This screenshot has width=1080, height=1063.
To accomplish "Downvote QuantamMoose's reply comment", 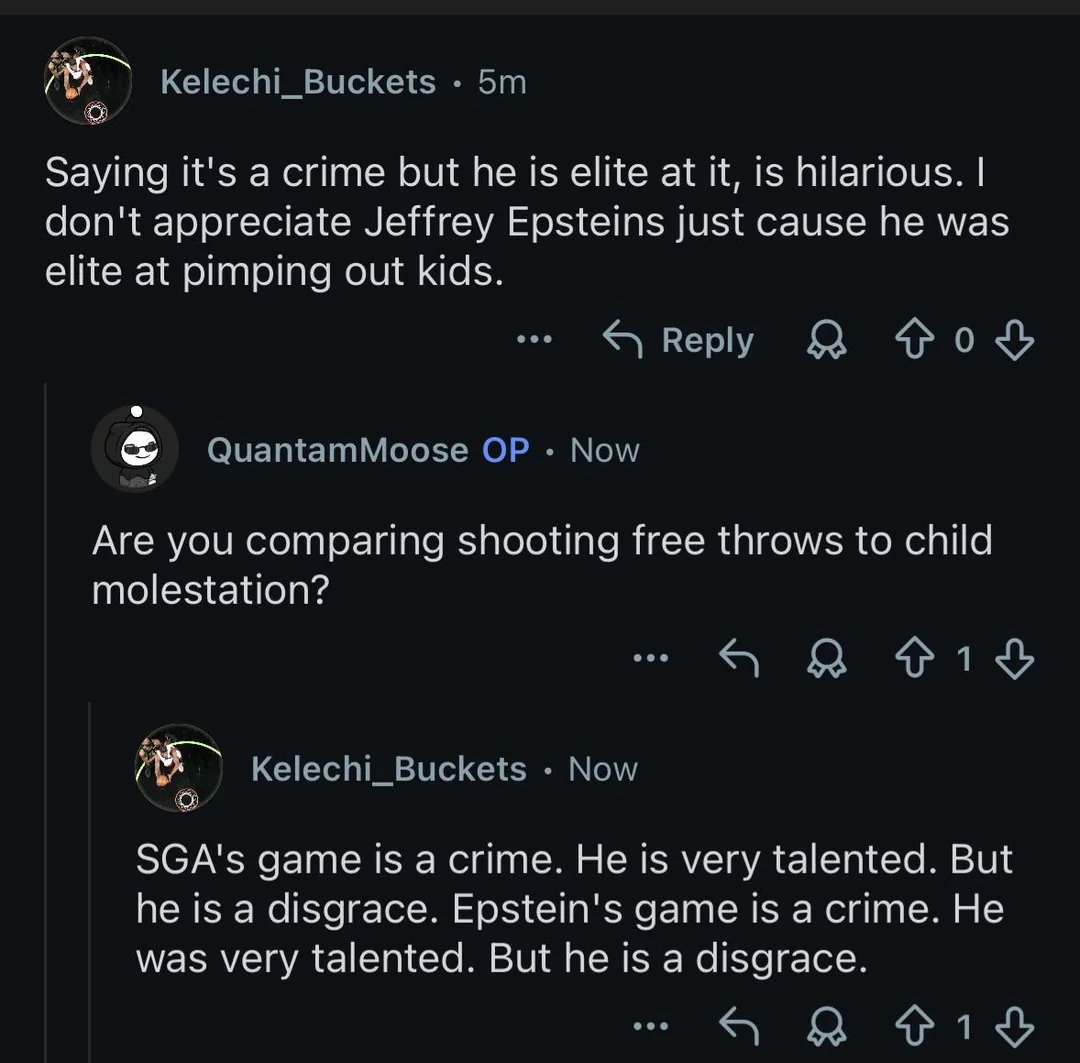I will [1016, 659].
